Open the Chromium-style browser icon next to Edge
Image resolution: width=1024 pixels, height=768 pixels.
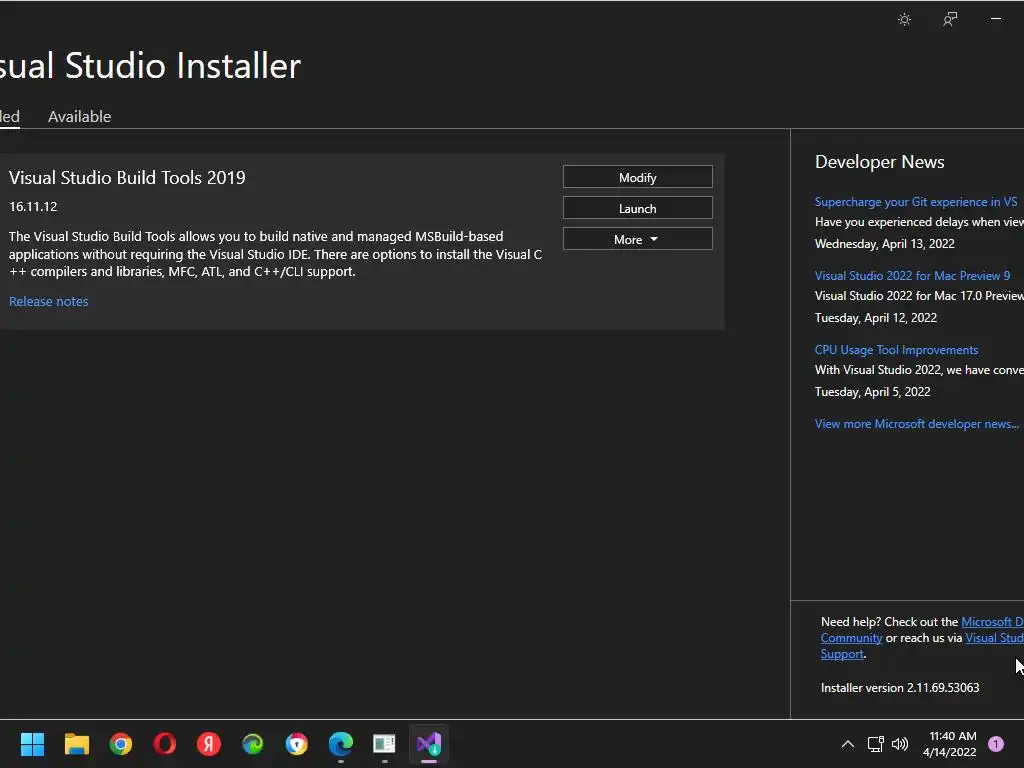pyautogui.click(x=296, y=744)
